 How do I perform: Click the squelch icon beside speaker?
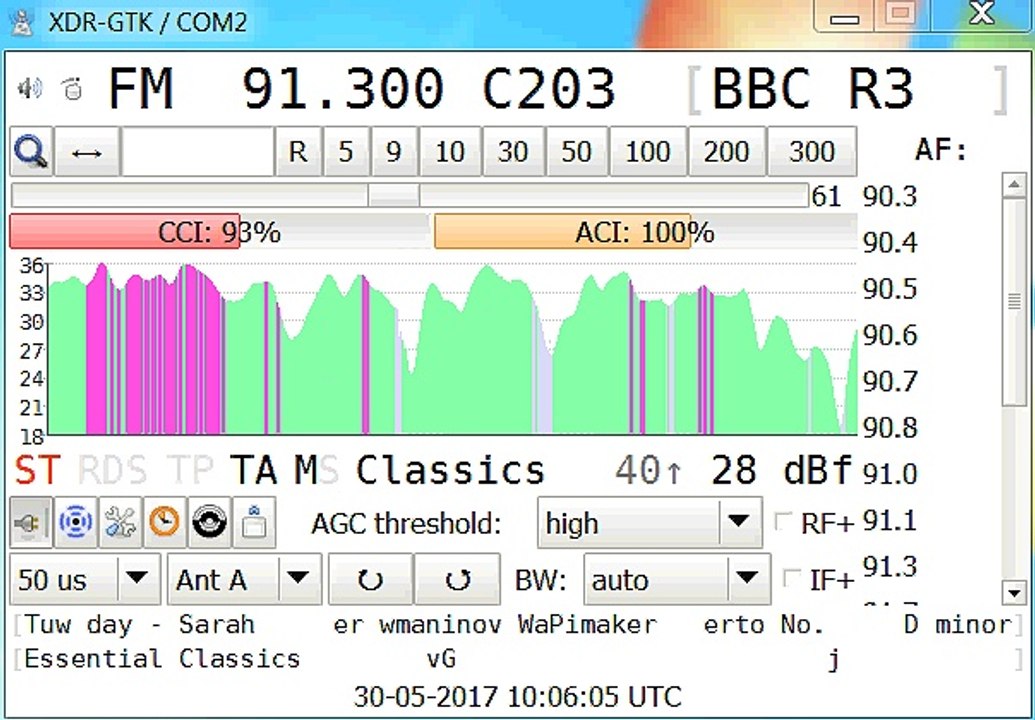pyautogui.click(x=73, y=88)
